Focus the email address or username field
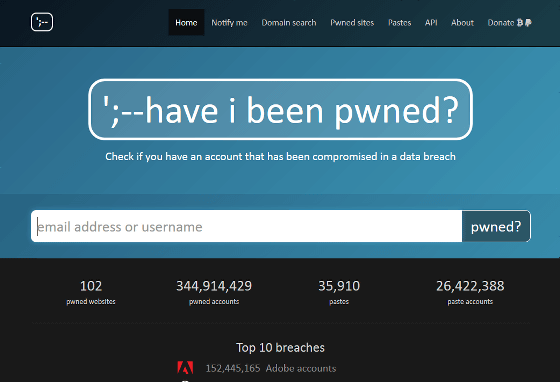The height and width of the screenshot is (382, 560). (246, 226)
